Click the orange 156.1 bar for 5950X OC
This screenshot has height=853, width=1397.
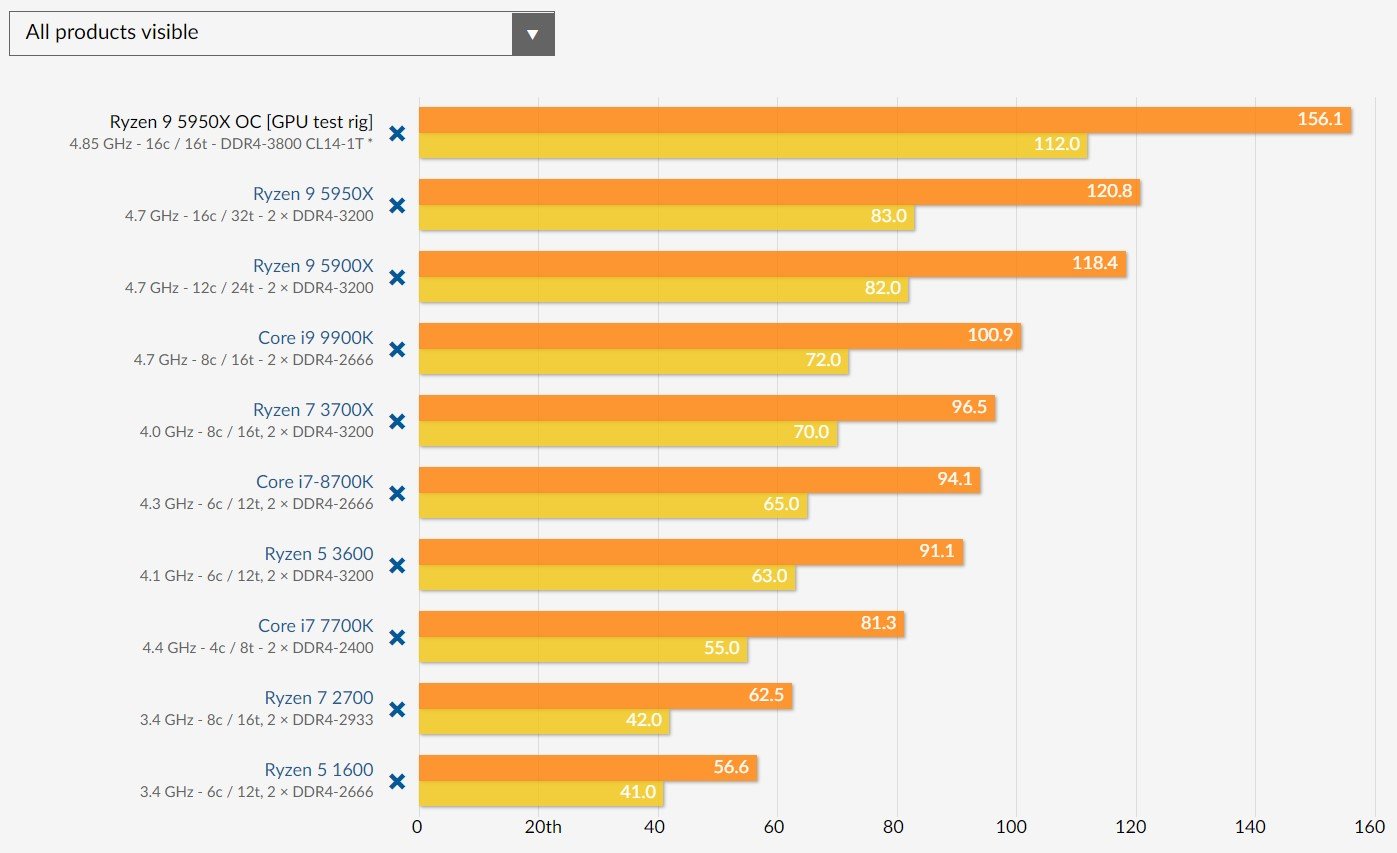(885, 120)
